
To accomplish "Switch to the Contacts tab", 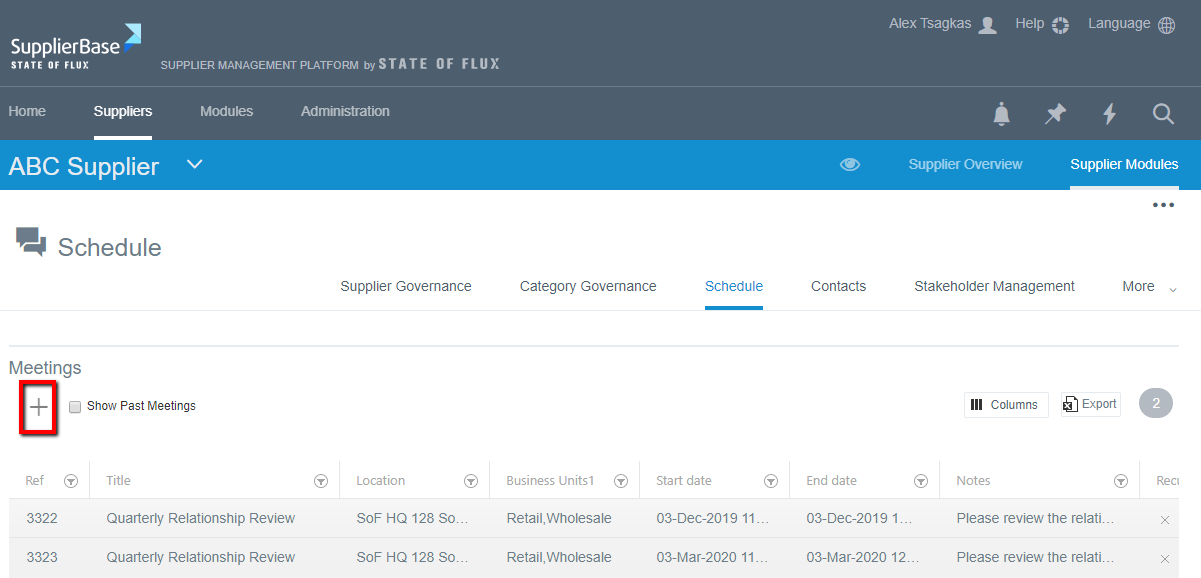I will tap(838, 287).
